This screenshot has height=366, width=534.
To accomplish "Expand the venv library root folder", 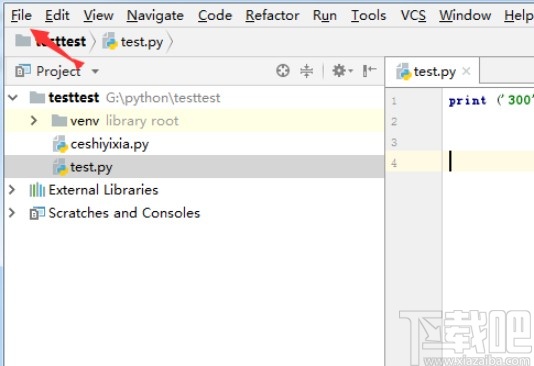I will click(x=33, y=121).
